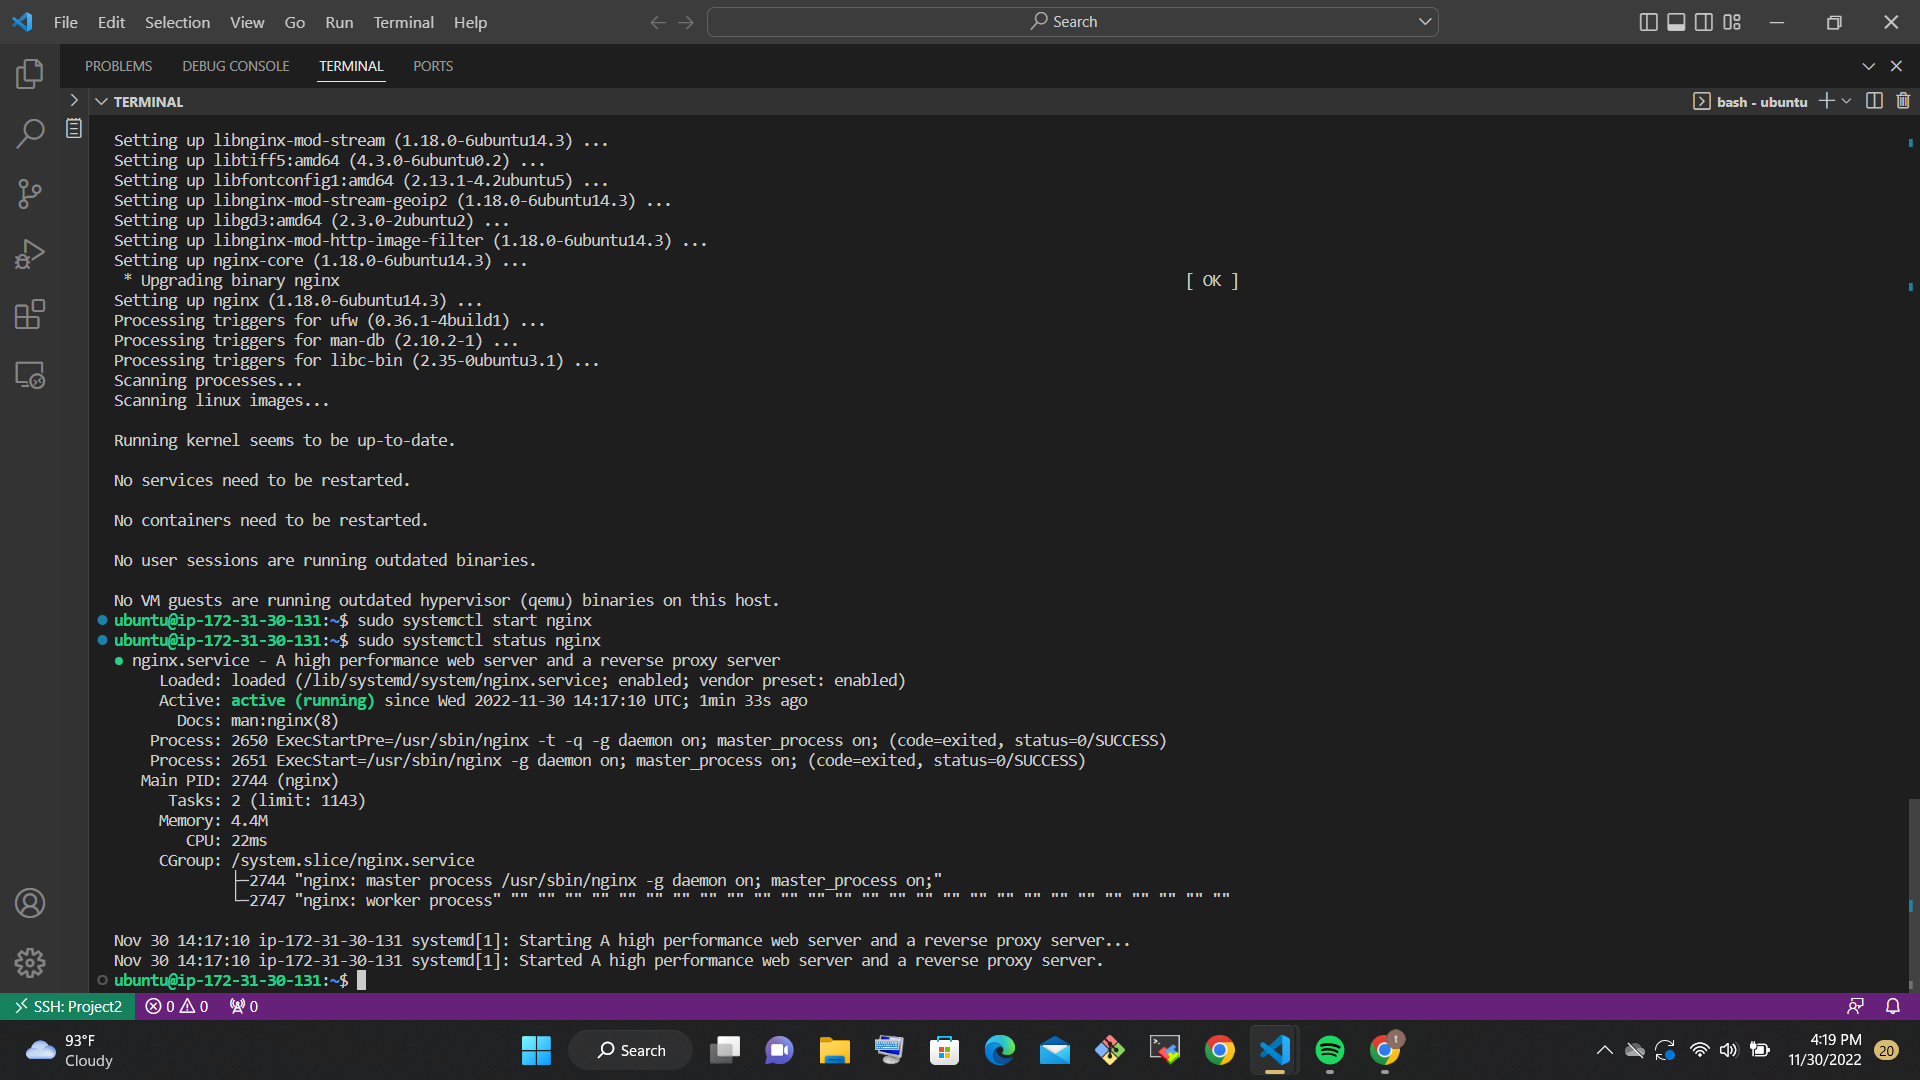Open the Selection menu
Screen dimensions: 1920x1080
coord(177,22)
